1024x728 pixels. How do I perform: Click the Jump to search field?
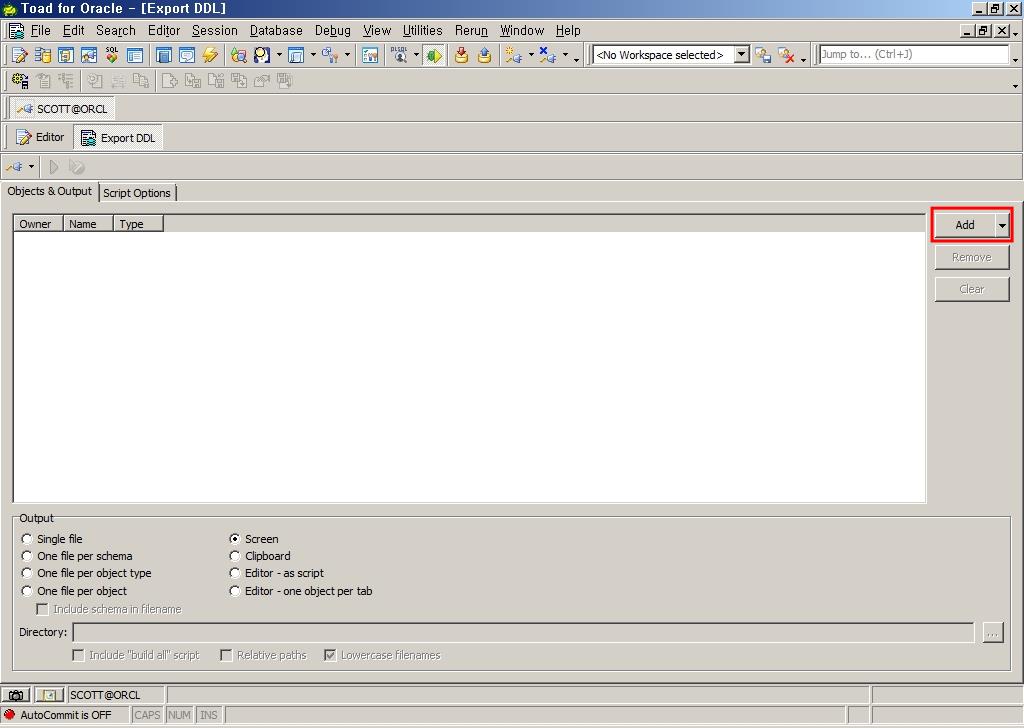click(x=912, y=55)
